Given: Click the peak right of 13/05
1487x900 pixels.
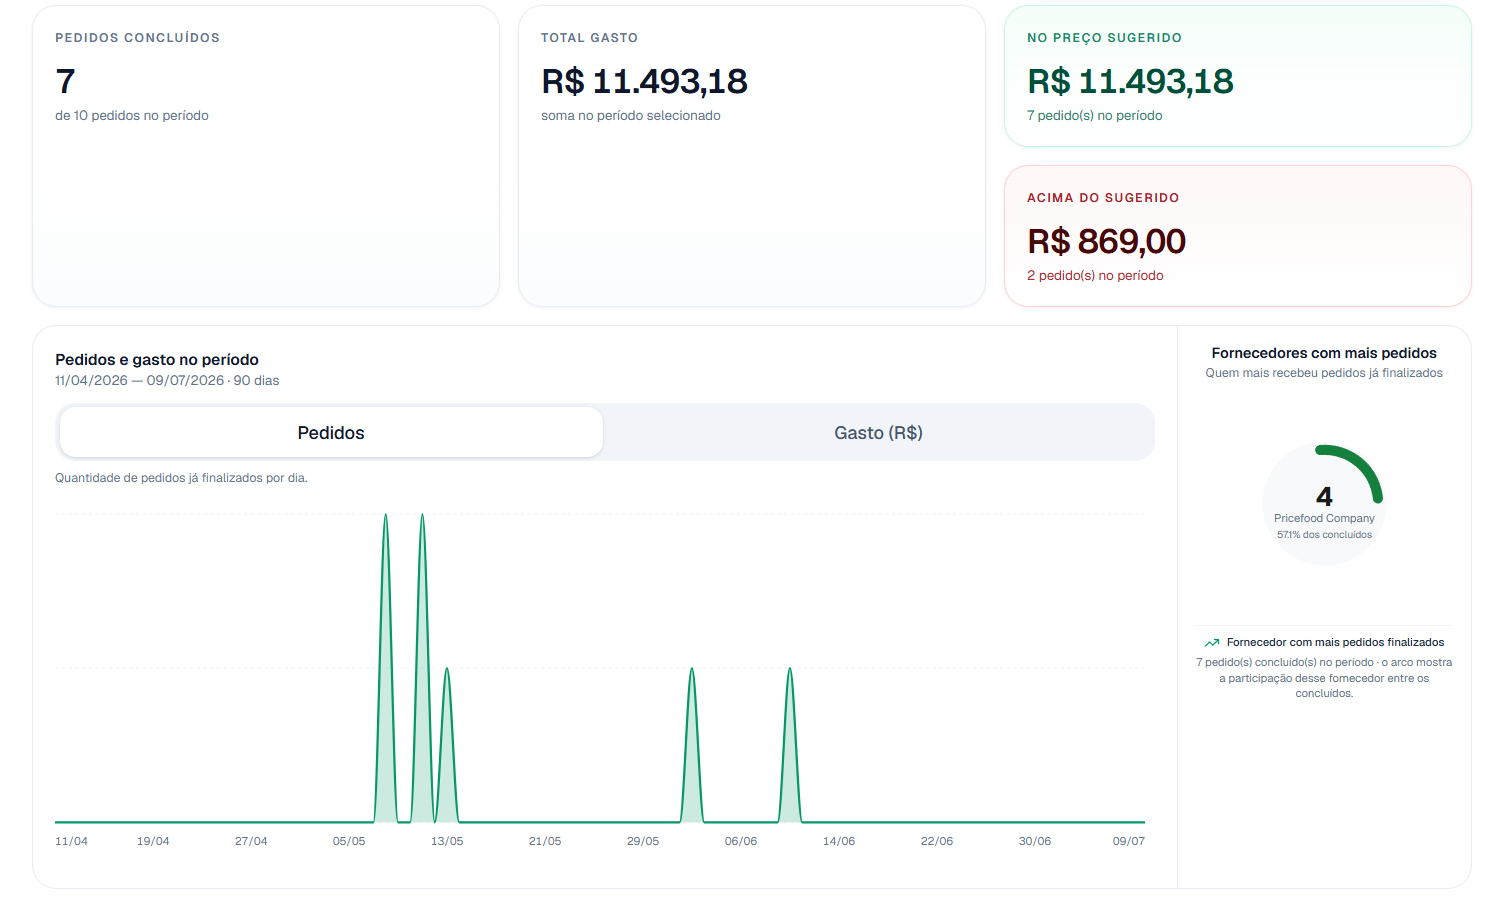Looking at the screenshot, I should [x=447, y=671].
